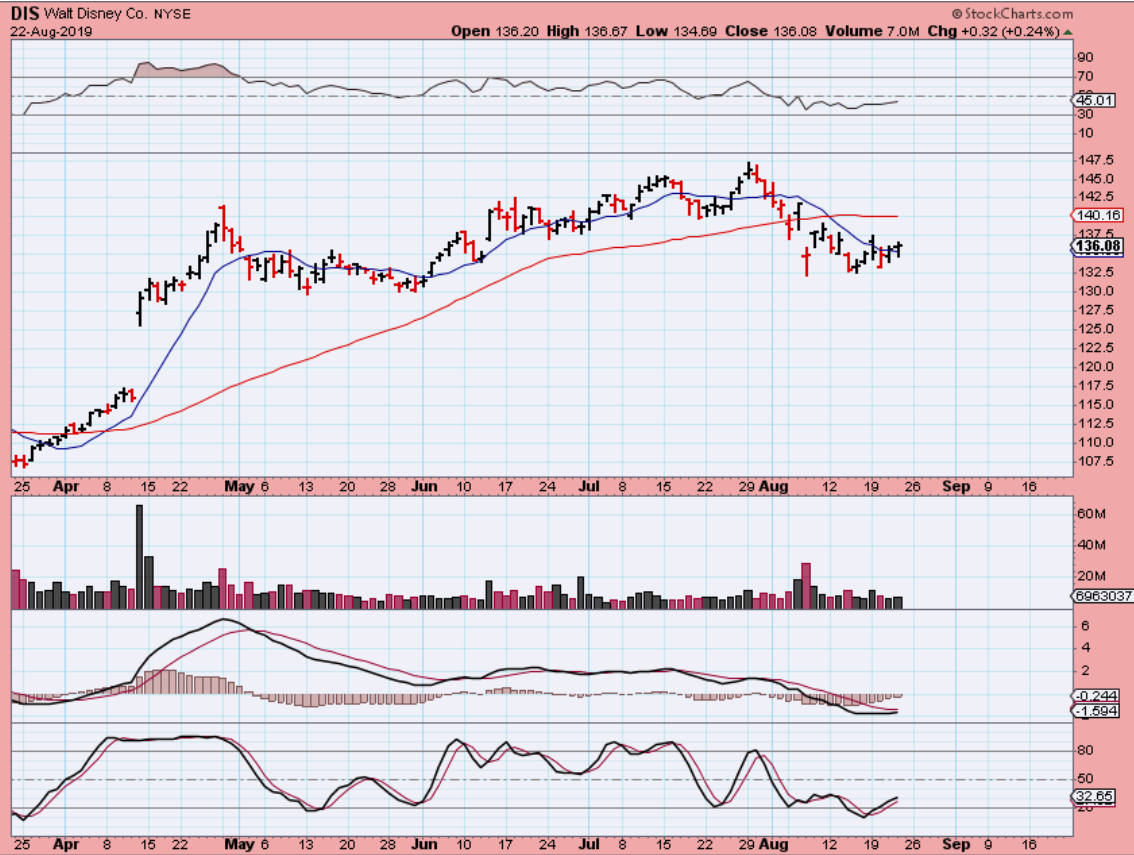Image resolution: width=1134 pixels, height=855 pixels.
Task: Click the 142.5 price axis label
Action: click(1095, 197)
